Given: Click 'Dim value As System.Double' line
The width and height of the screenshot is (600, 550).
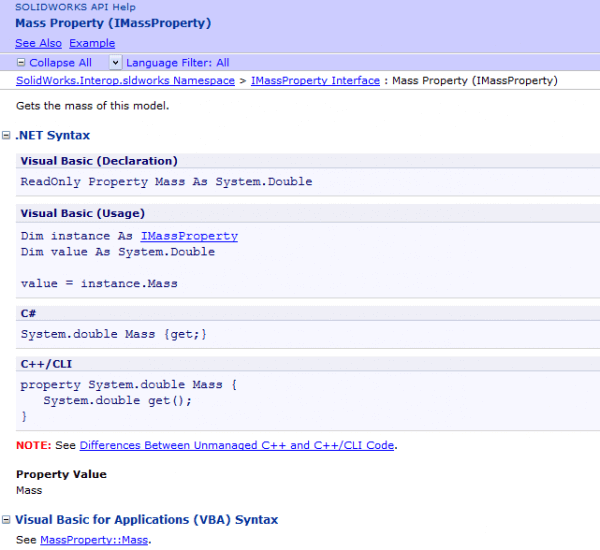Looking at the screenshot, I should 117,252.
